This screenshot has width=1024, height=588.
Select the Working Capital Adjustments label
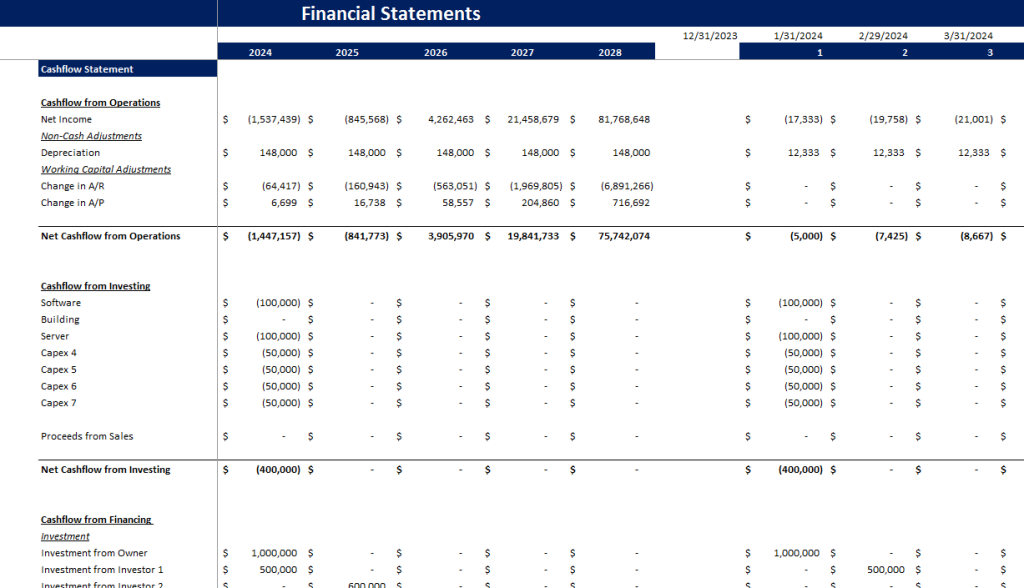click(106, 169)
